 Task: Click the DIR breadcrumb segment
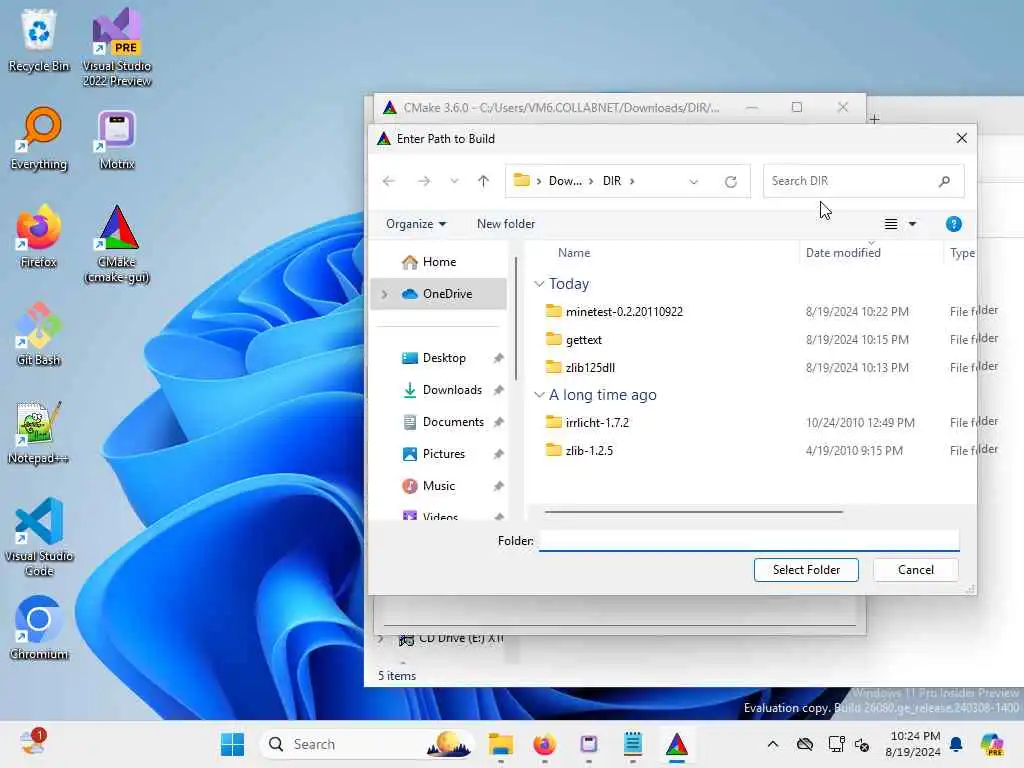point(612,181)
